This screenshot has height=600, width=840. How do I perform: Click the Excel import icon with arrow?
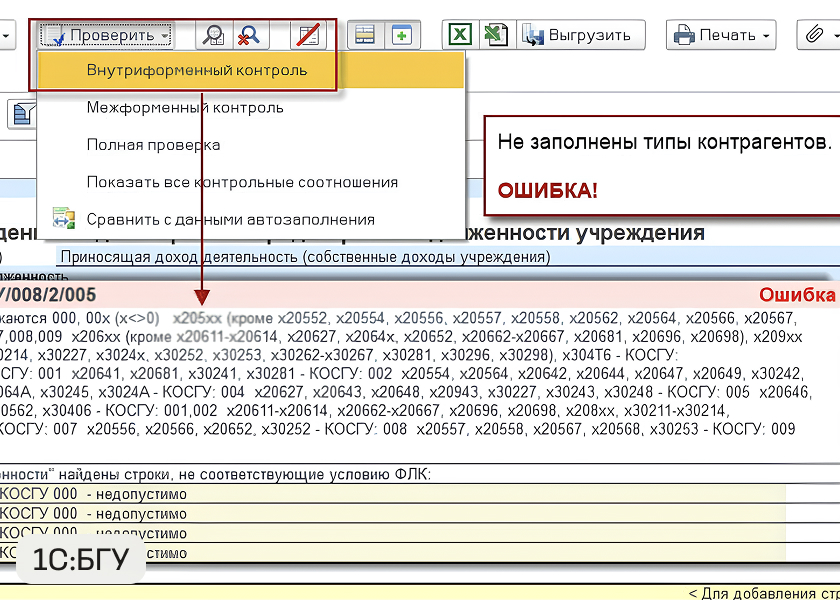[x=495, y=35]
